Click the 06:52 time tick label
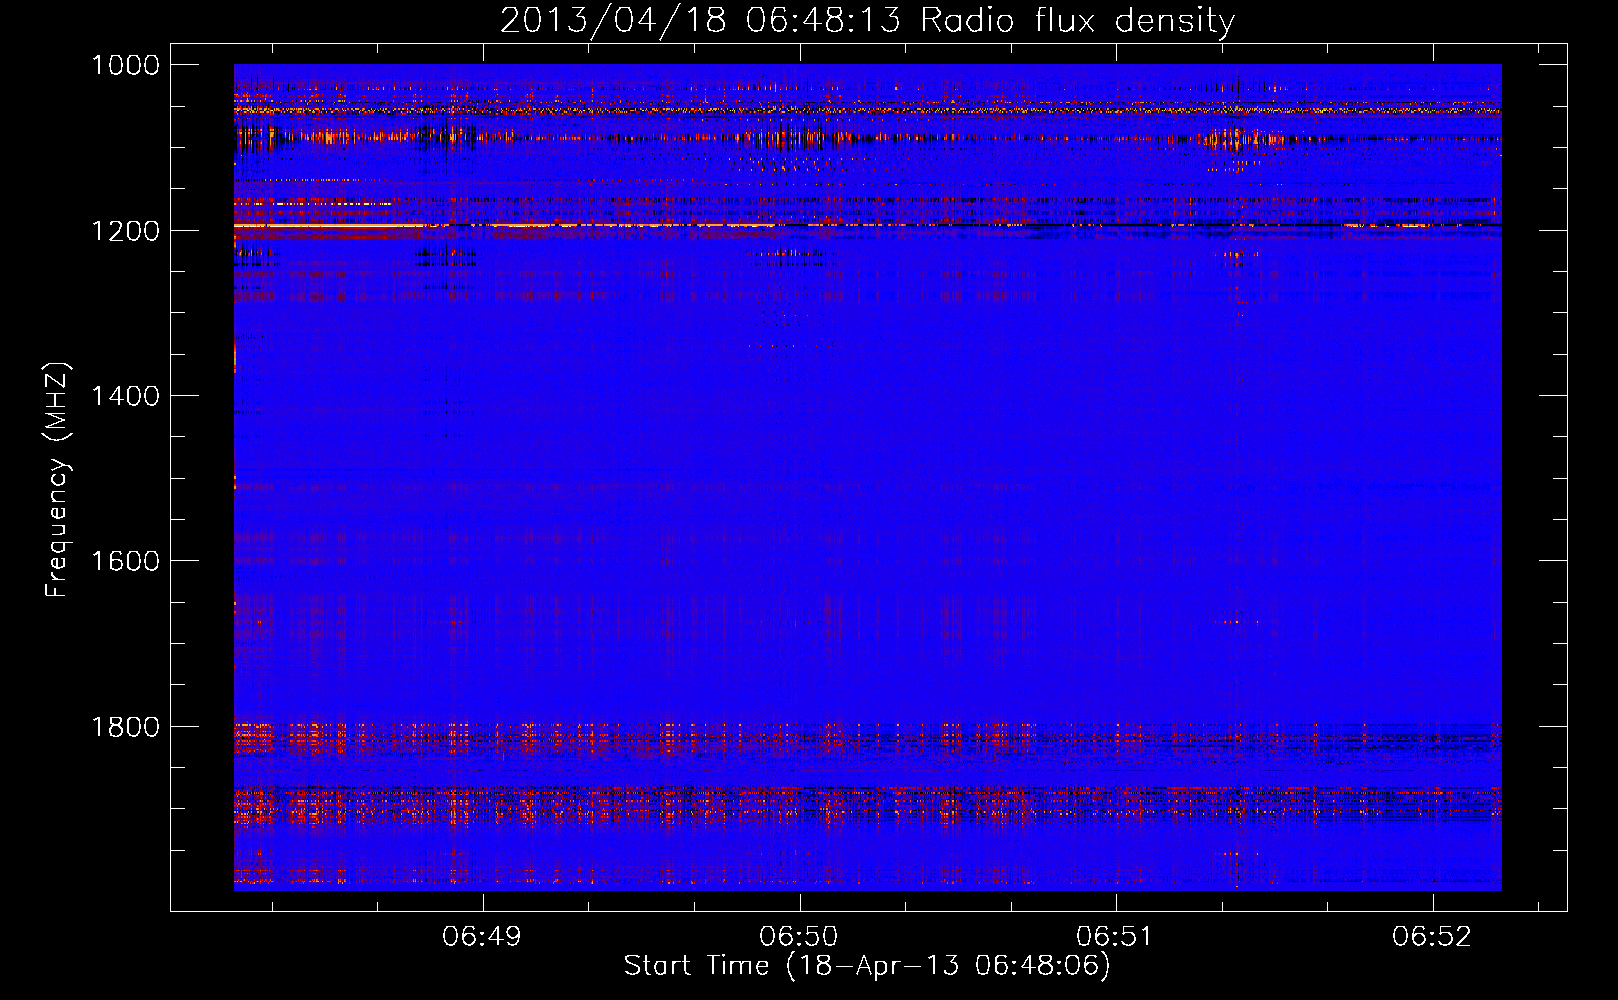Image resolution: width=1618 pixels, height=1000 pixels. [1432, 936]
